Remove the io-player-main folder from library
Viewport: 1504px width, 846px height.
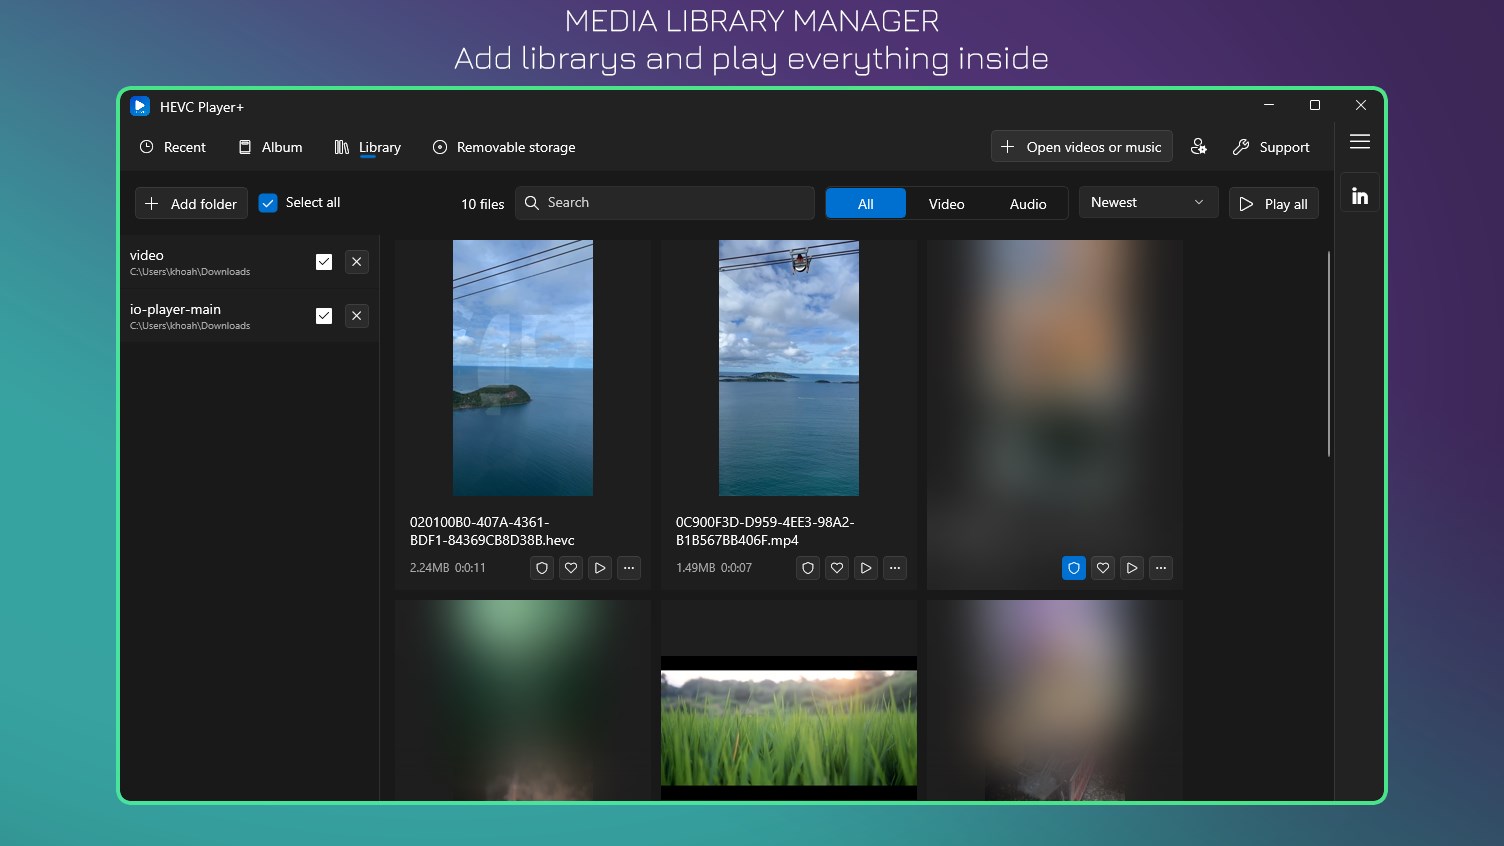click(x=357, y=316)
